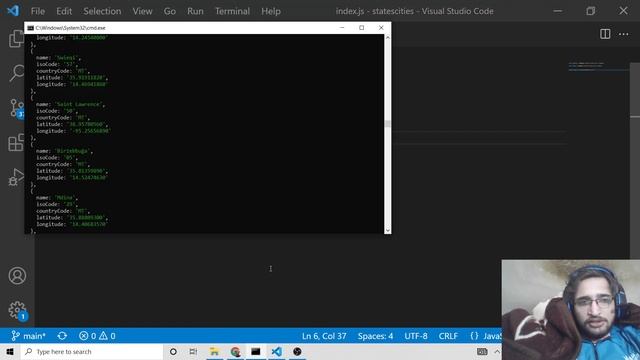Click the VS Code logo icon
Viewport: 640px width, 360px height.
[13, 11]
